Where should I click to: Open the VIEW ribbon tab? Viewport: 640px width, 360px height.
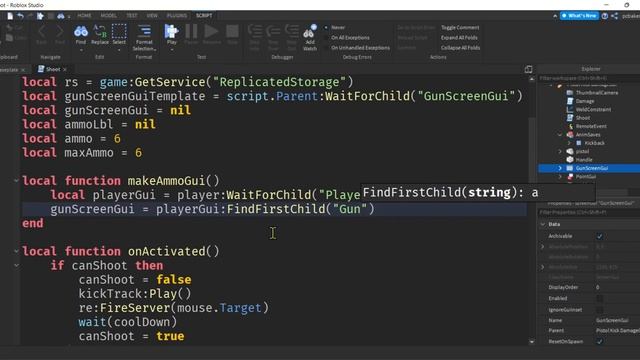click(152, 16)
